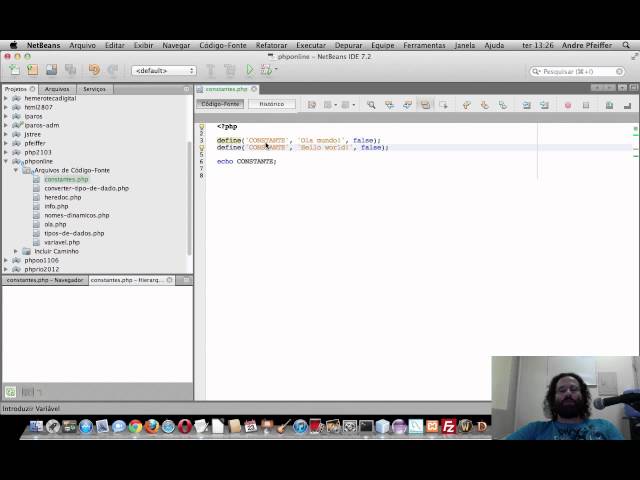Image resolution: width=640 pixels, height=480 pixels.
Task: Click Find Next Occurrence editor icon
Action: tap(407, 105)
